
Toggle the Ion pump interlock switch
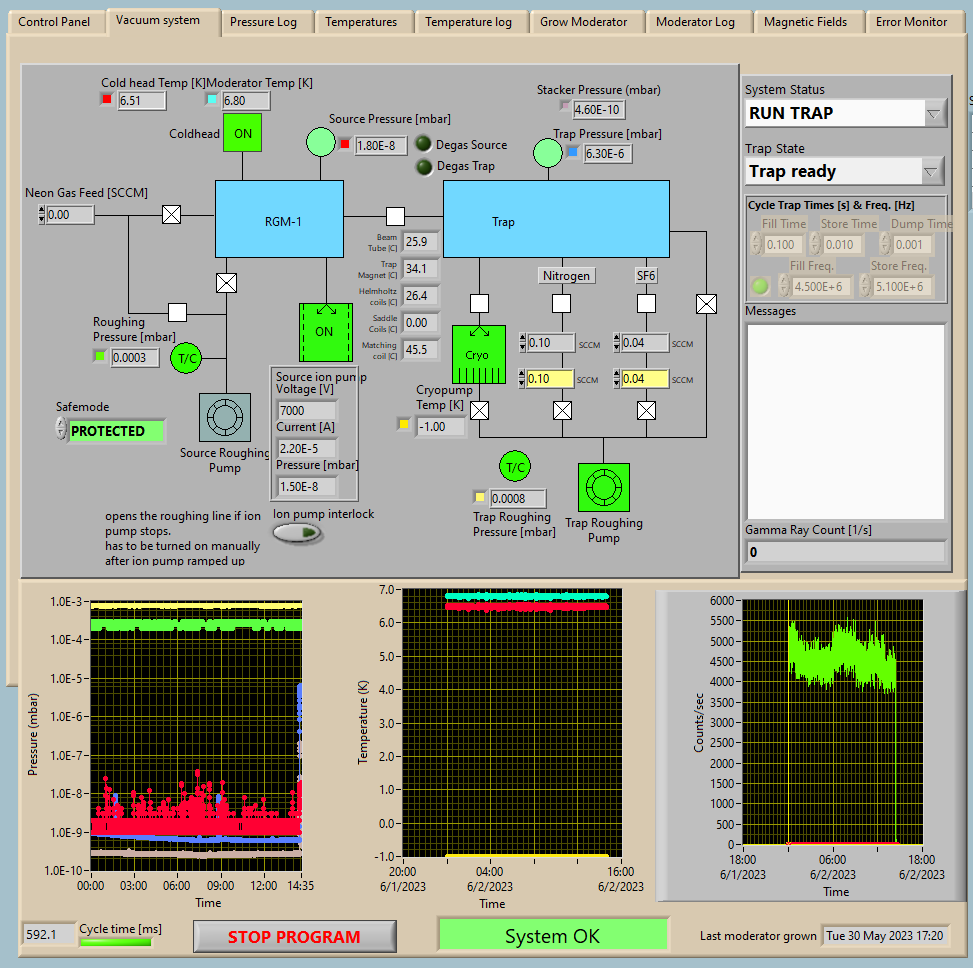pyautogui.click(x=298, y=533)
